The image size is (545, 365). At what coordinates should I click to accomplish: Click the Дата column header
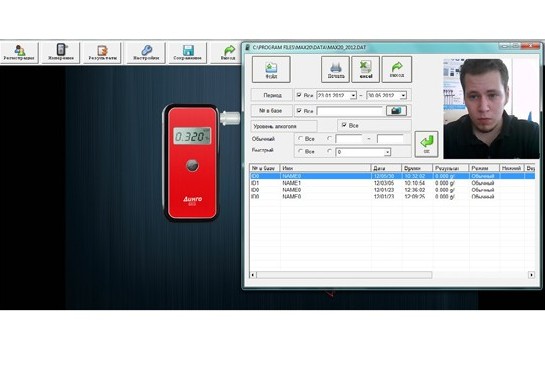(x=386, y=168)
